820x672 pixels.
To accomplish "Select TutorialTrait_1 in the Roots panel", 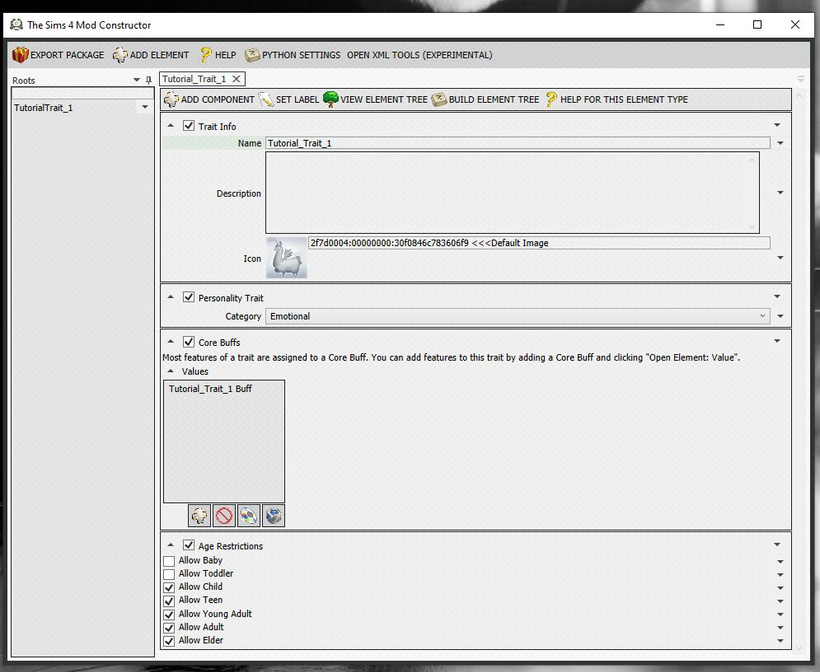I will coord(44,107).
